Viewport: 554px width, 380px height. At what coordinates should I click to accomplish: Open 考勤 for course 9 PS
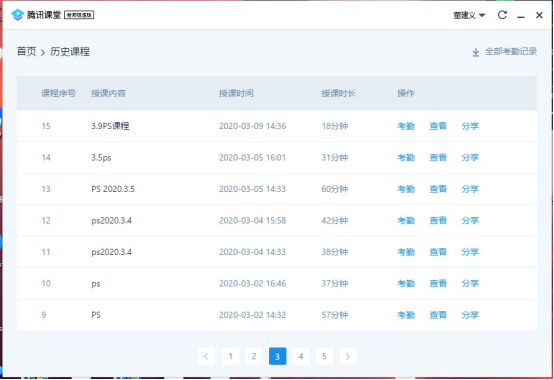pyautogui.click(x=406, y=315)
